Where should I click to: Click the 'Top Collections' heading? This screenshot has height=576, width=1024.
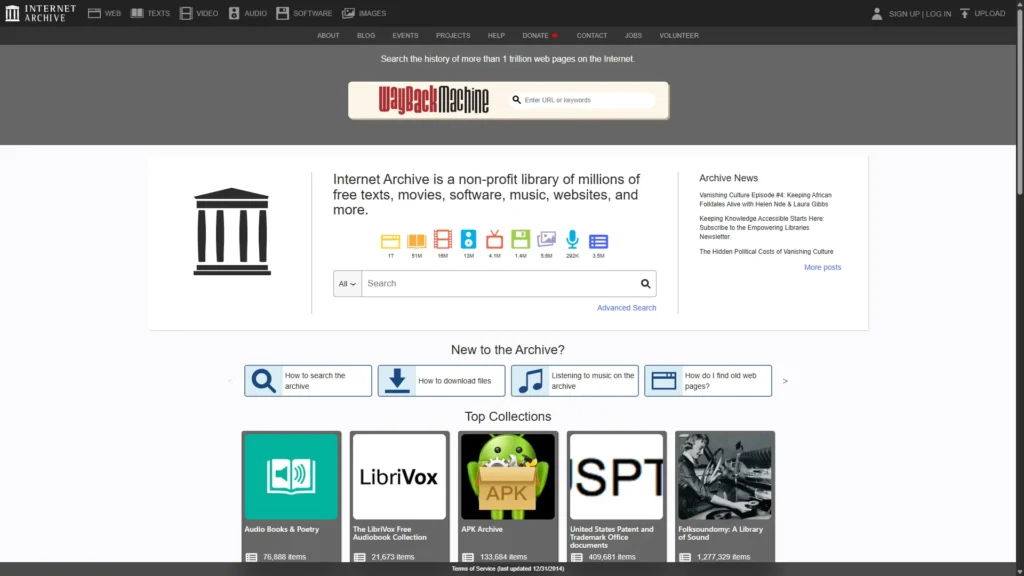(x=507, y=417)
